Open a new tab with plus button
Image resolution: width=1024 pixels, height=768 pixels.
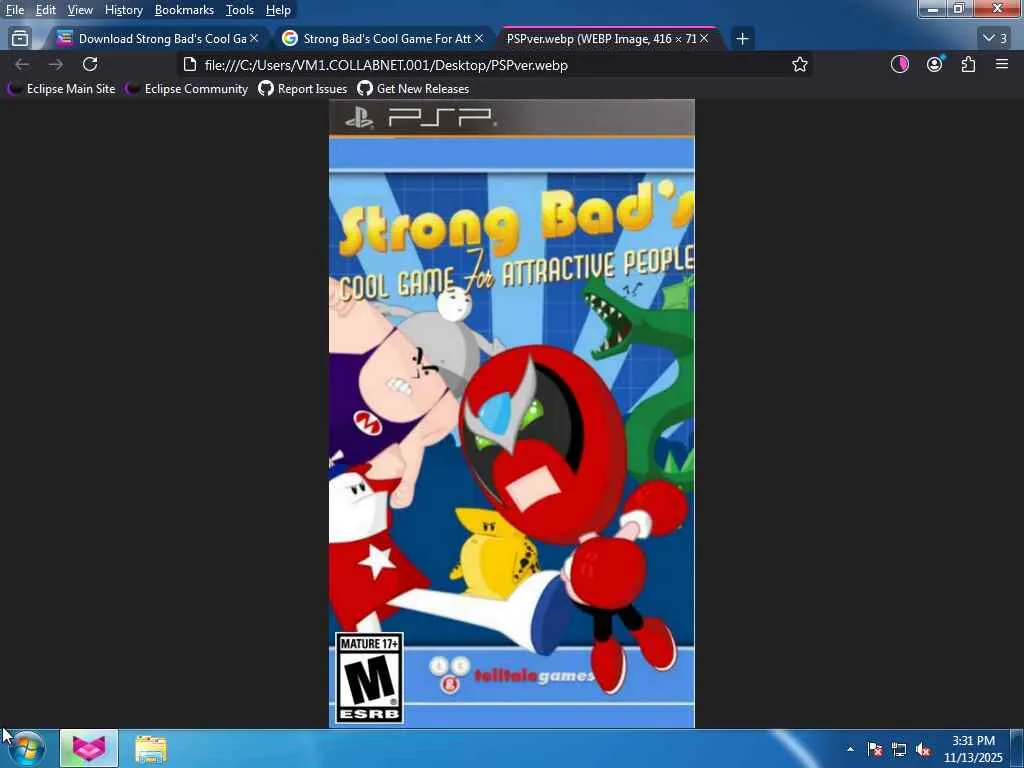click(742, 39)
